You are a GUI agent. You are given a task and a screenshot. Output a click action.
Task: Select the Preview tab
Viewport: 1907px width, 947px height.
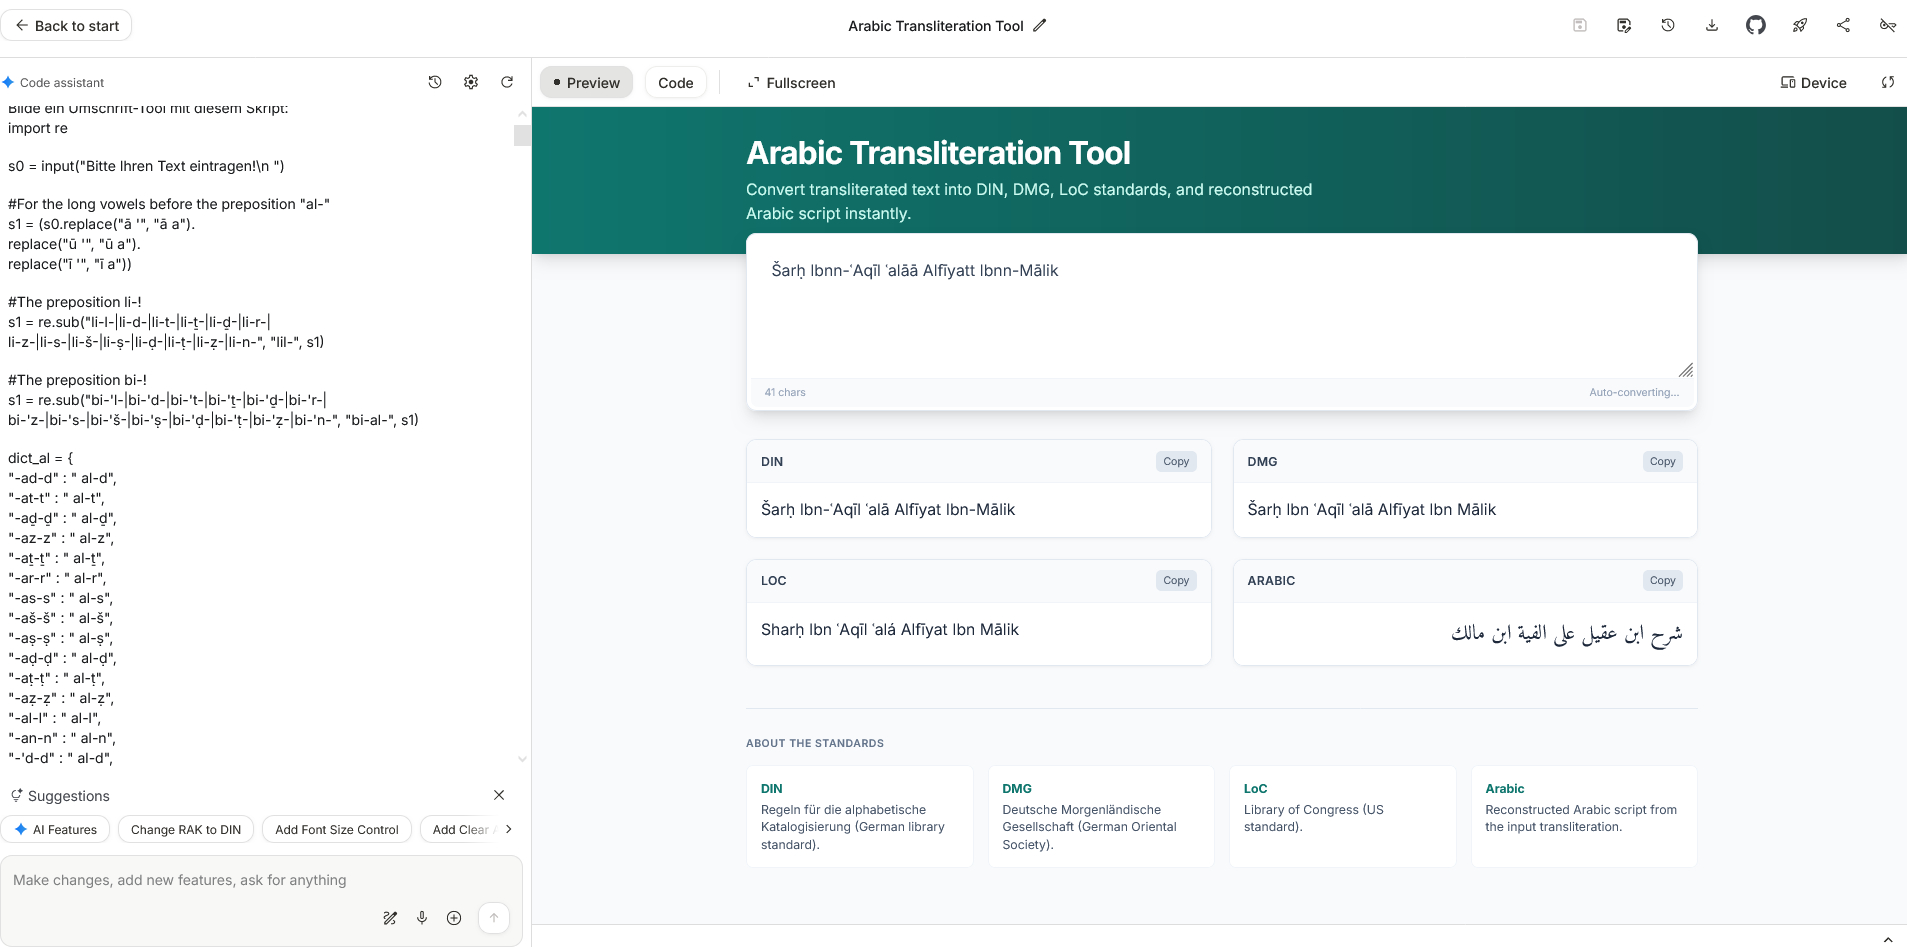click(x=586, y=83)
